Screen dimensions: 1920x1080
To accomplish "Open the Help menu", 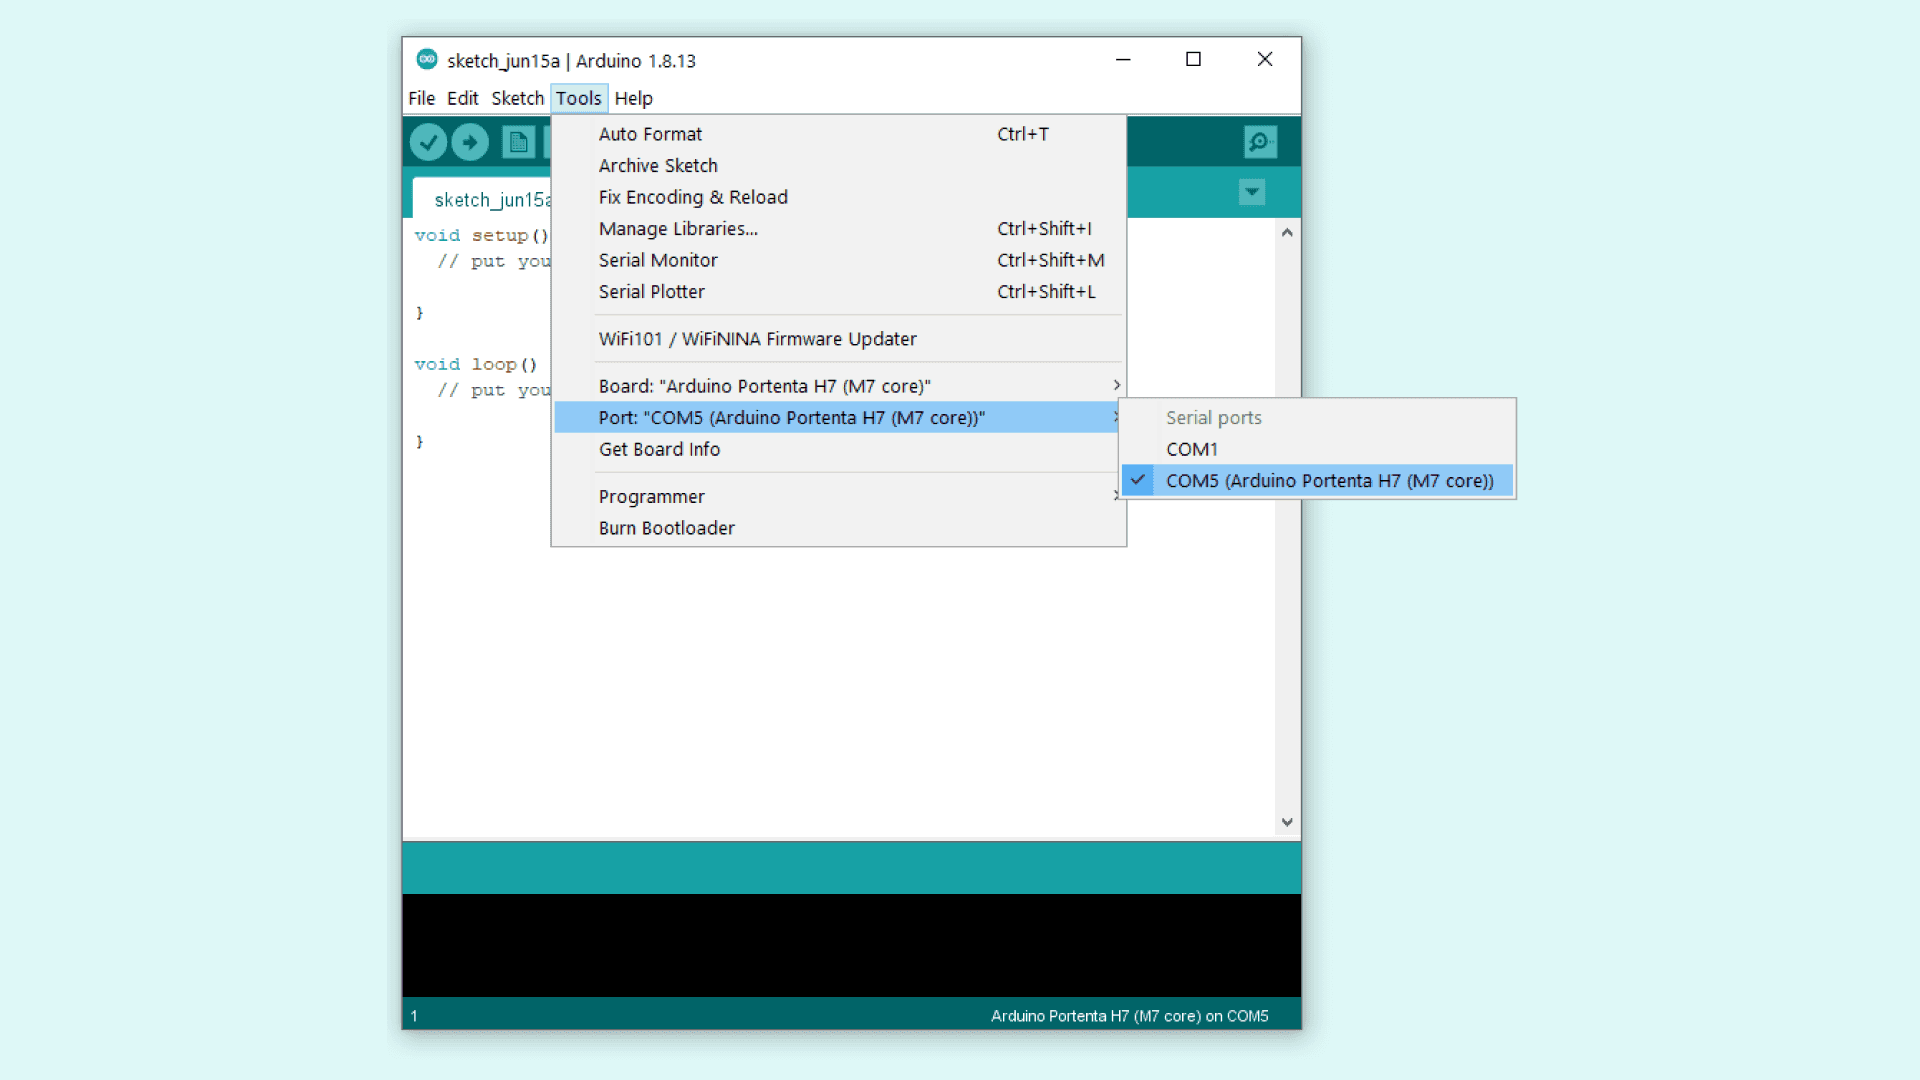I will [x=633, y=98].
